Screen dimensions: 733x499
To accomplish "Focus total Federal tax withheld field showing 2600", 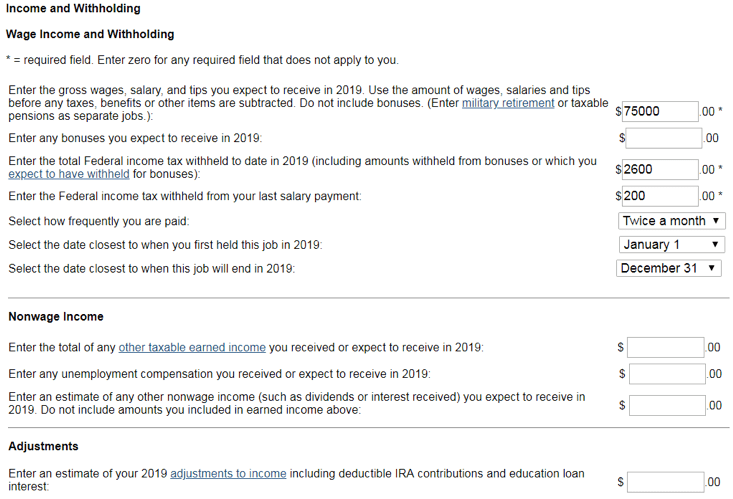I will point(658,170).
